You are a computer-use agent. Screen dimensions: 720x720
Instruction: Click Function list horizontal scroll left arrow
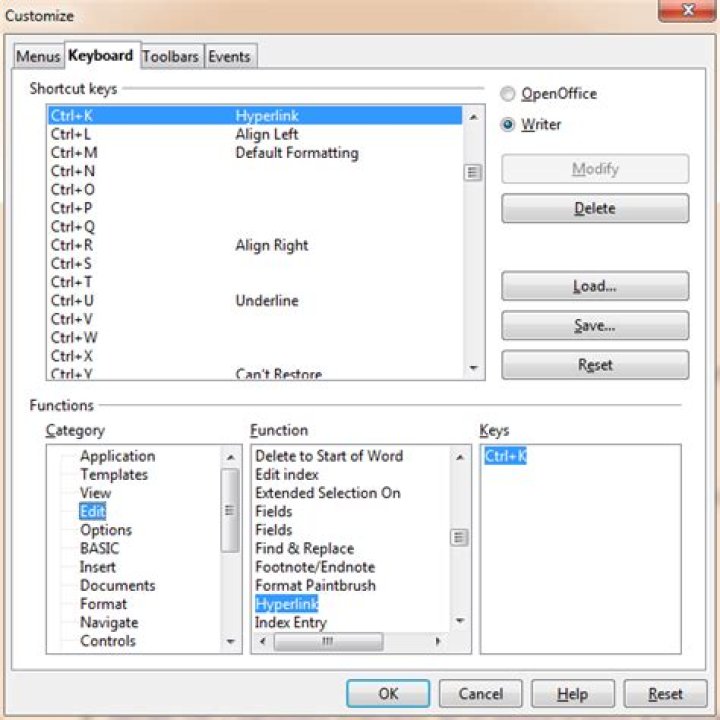(x=263, y=641)
